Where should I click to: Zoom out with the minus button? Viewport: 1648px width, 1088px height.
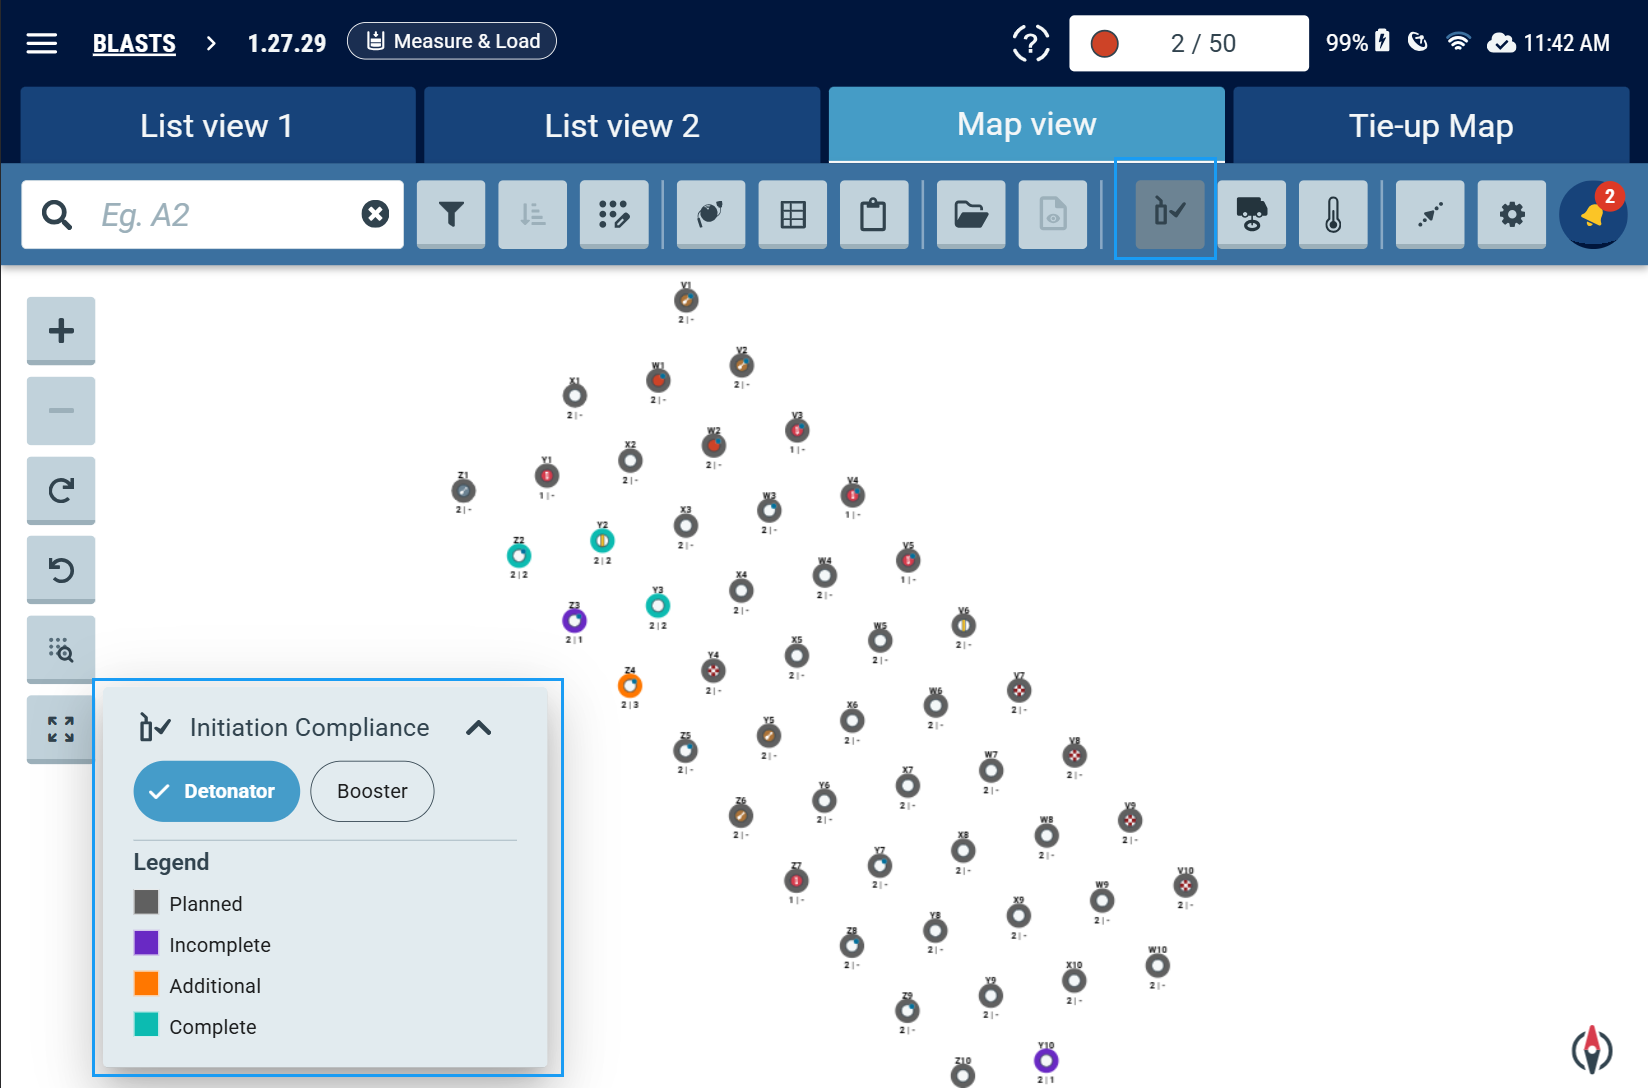61,410
